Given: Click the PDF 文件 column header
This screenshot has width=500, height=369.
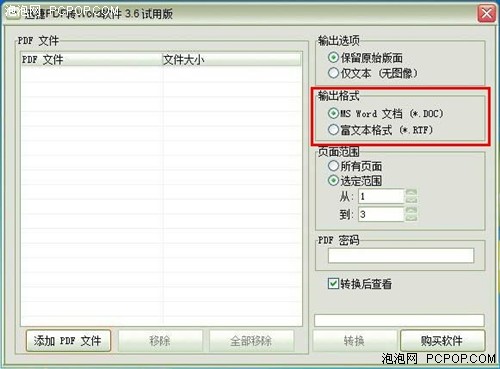Looking at the screenshot, I should (91, 60).
